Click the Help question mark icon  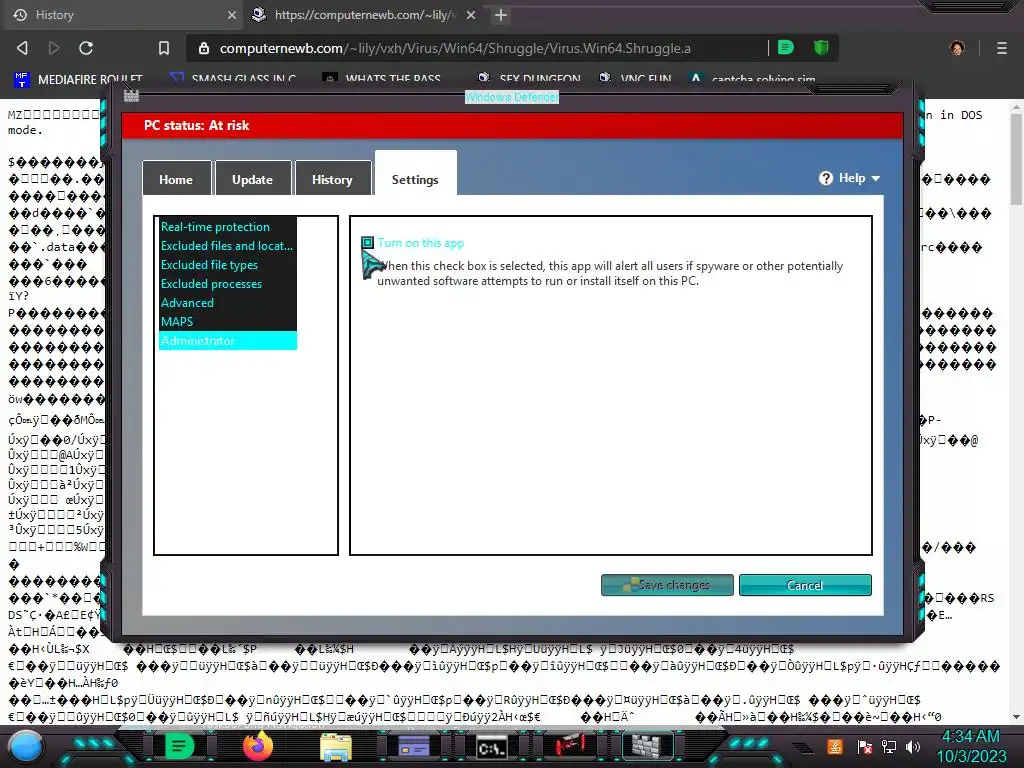point(826,178)
